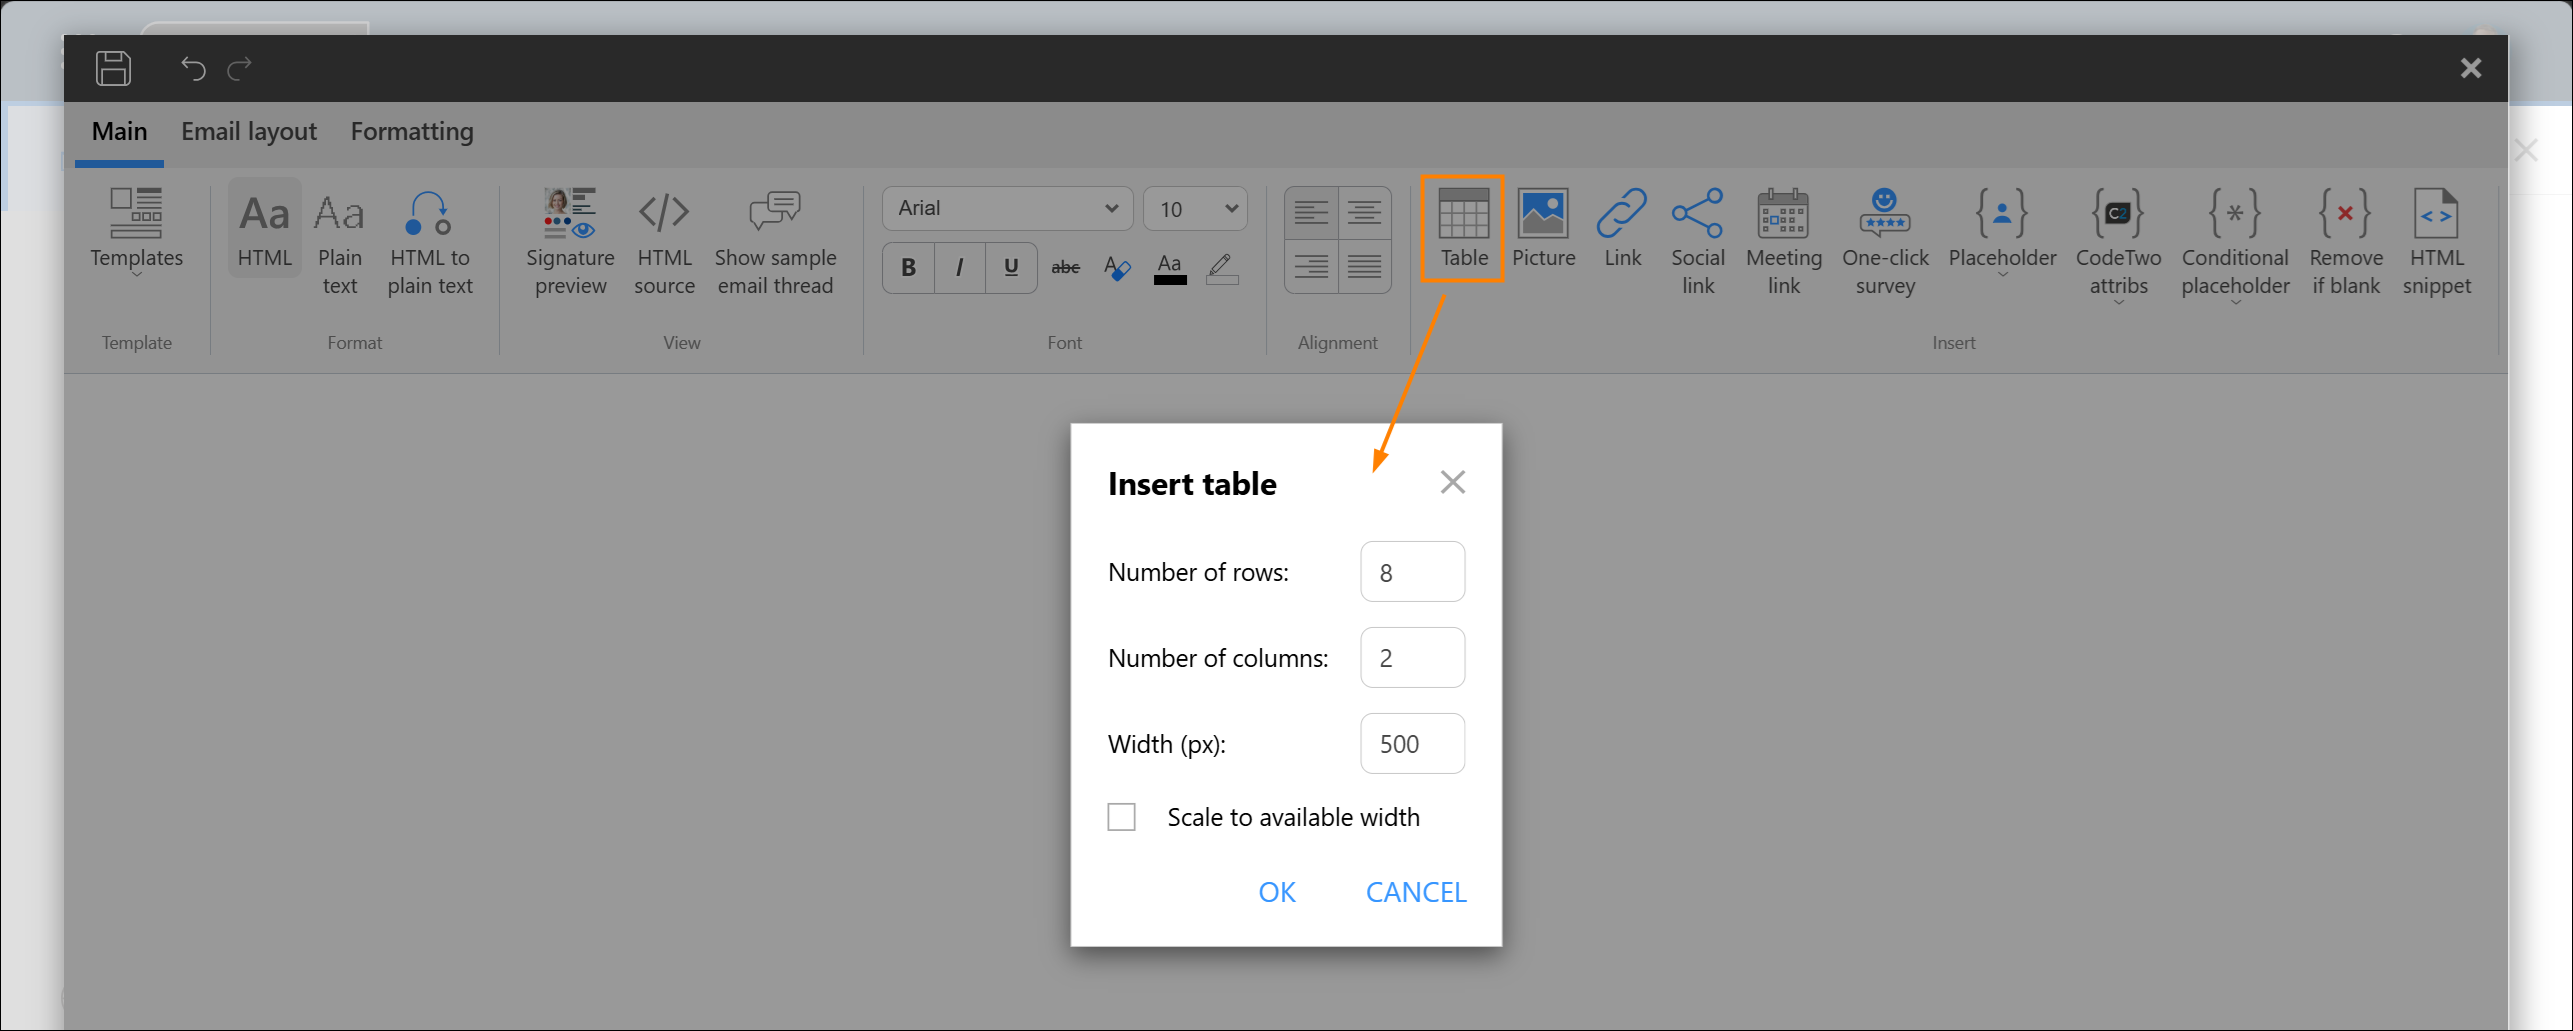This screenshot has width=2573, height=1031.
Task: Open the Conditional placeholder menu
Action: pyautogui.click(x=2235, y=245)
